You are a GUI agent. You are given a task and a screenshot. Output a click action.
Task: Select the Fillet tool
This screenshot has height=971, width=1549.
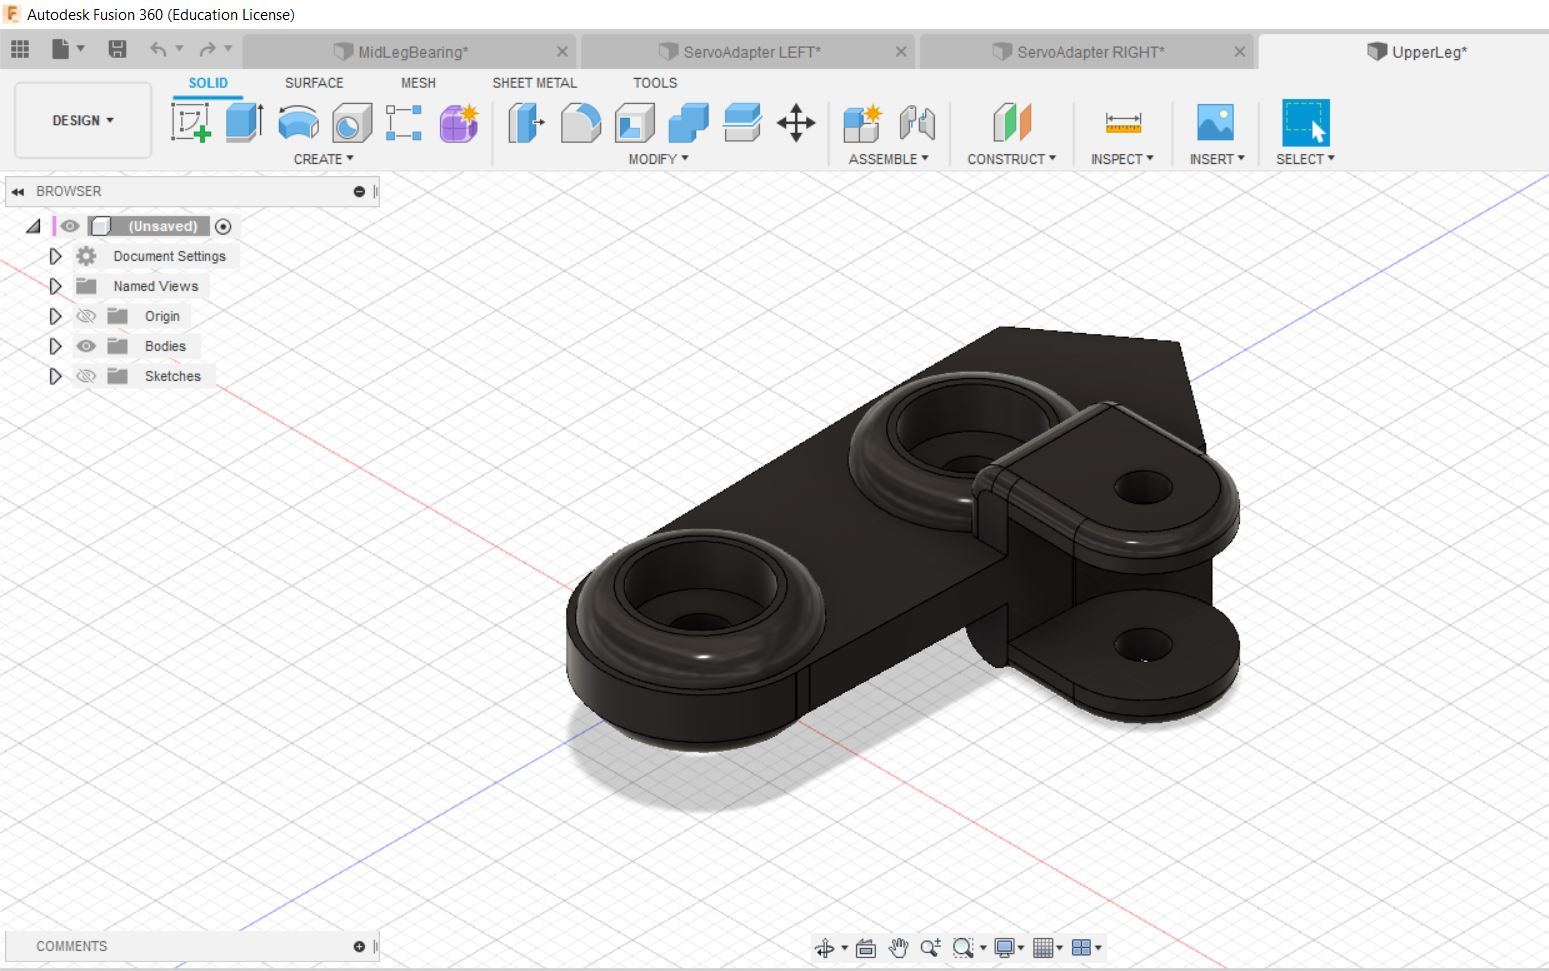click(x=581, y=123)
